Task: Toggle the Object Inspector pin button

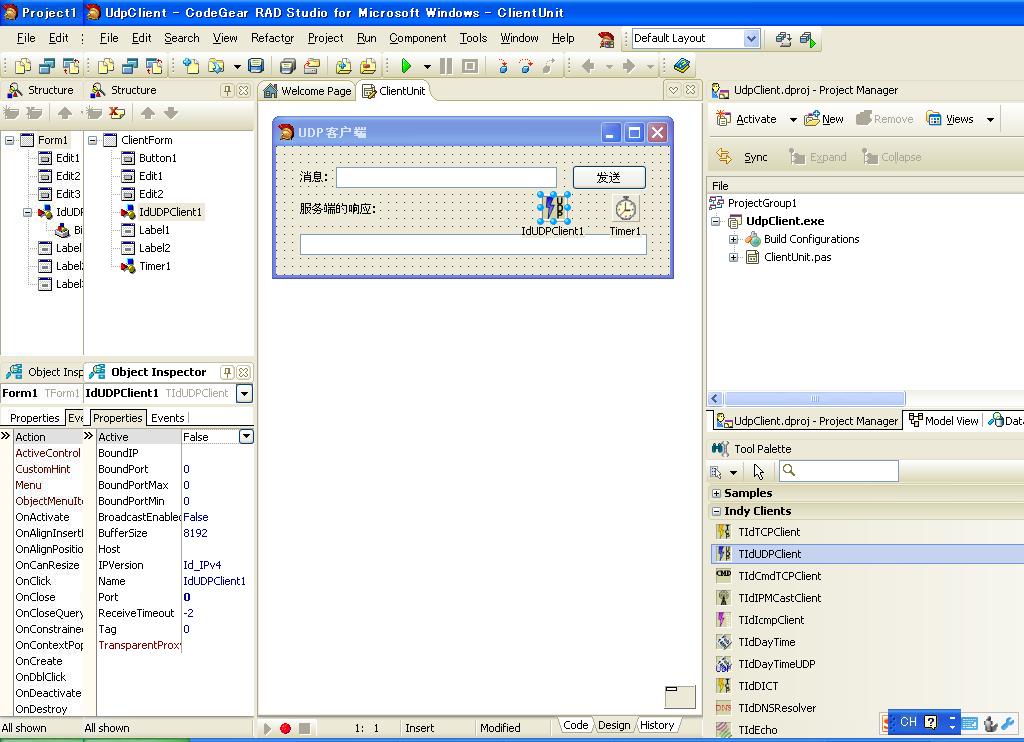Action: [227, 372]
